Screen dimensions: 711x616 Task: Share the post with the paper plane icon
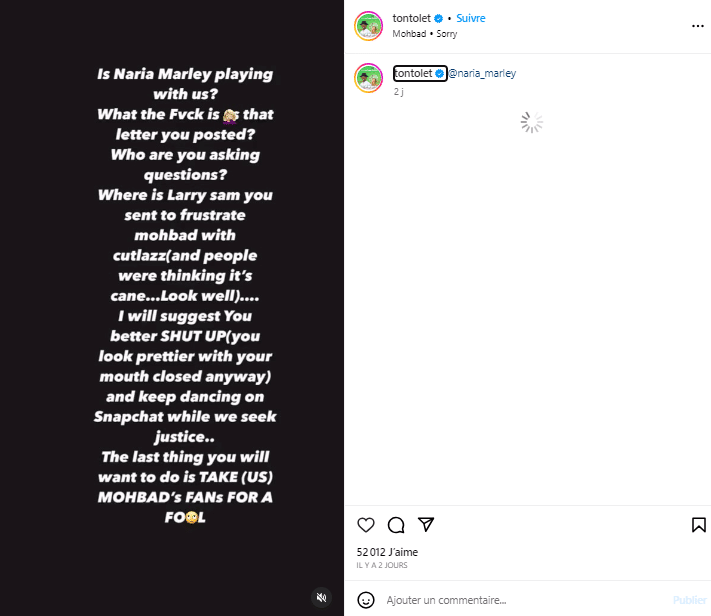[x=426, y=525]
